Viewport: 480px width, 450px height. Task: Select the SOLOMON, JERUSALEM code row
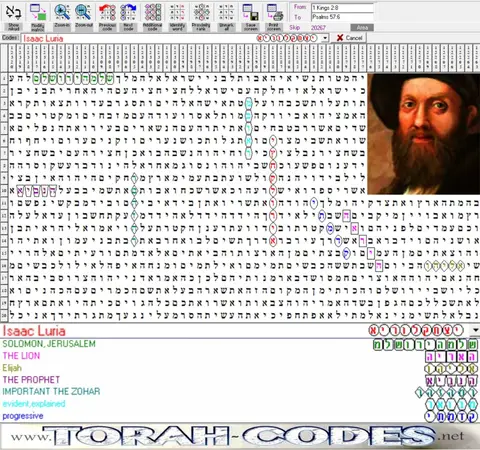click(x=240, y=344)
